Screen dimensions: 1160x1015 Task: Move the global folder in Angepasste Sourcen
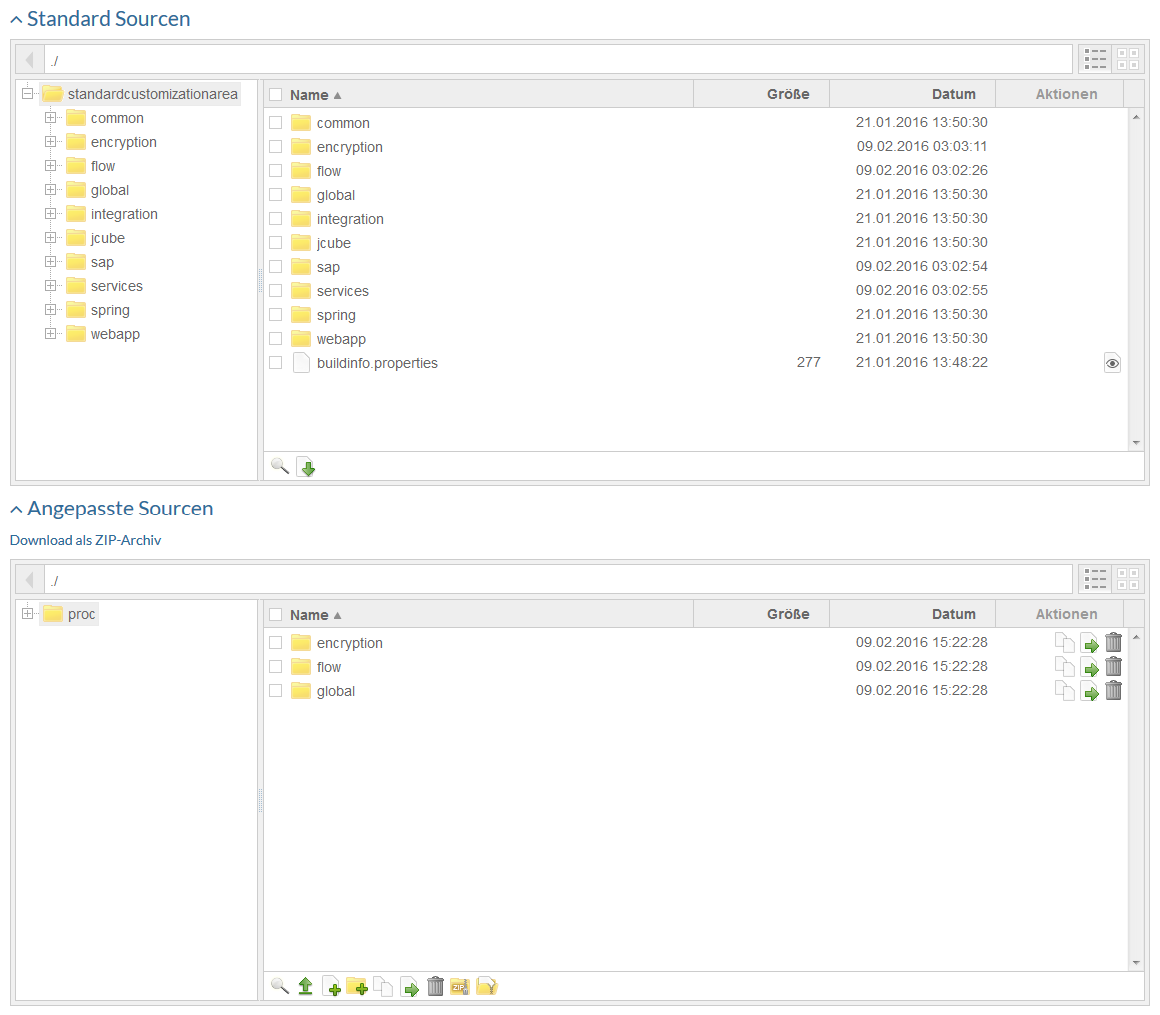1090,691
